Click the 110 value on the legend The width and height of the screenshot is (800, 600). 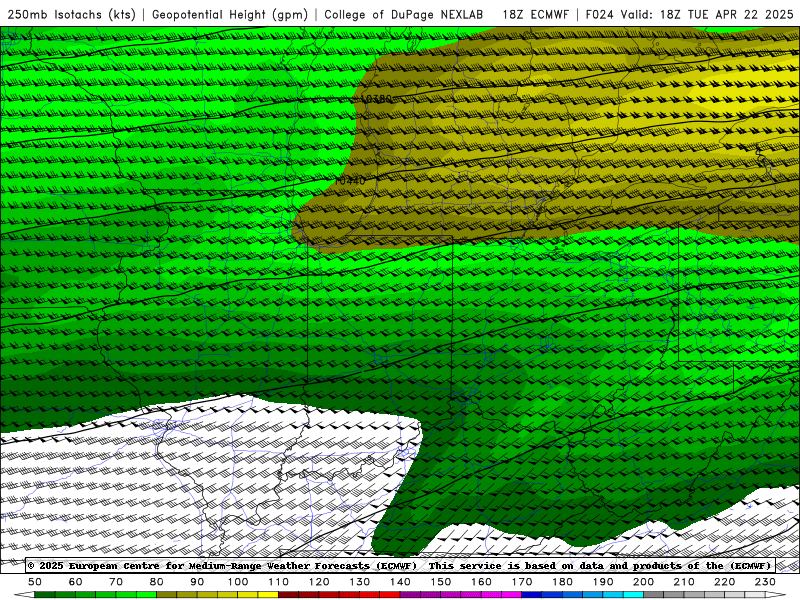(x=279, y=582)
